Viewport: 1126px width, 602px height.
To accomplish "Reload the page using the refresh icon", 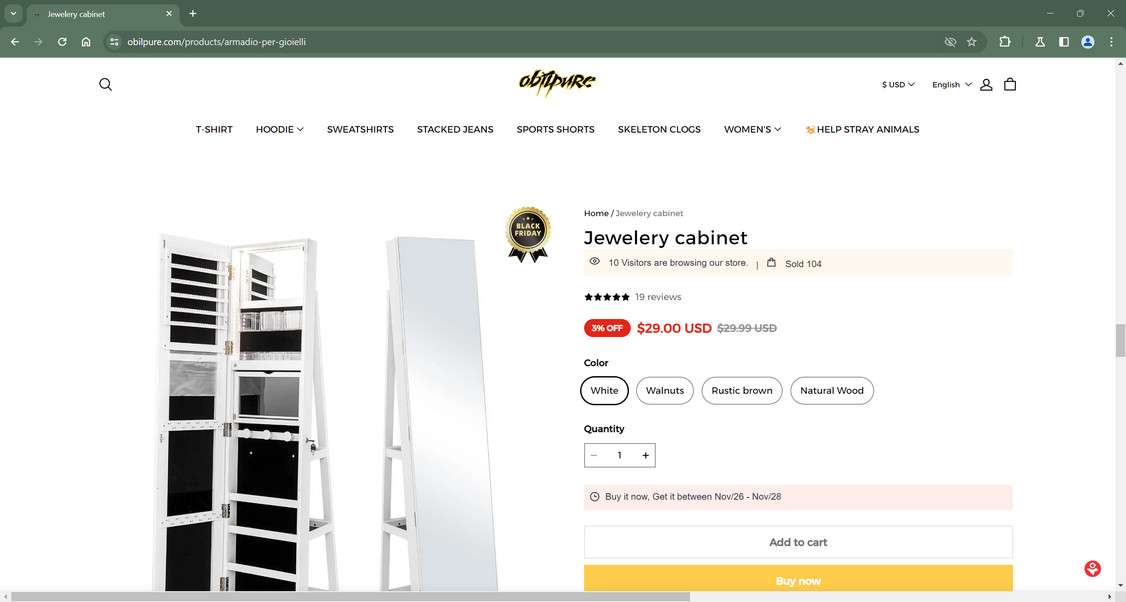I will pyautogui.click(x=62, y=42).
